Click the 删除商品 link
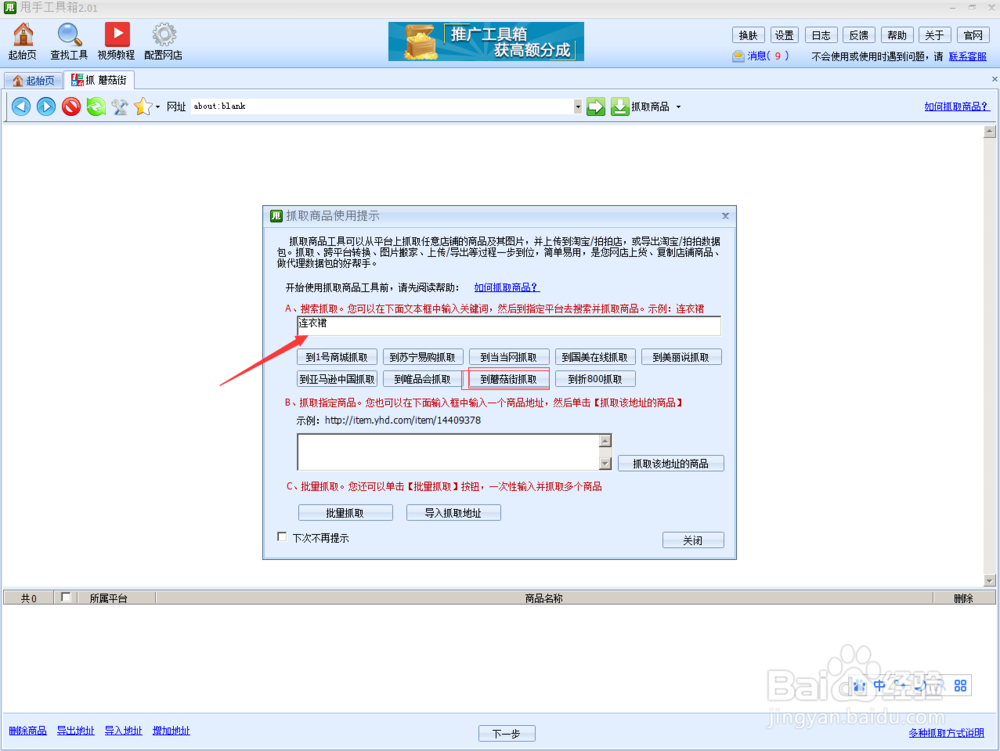The width and height of the screenshot is (1000, 751). pyautogui.click(x=27, y=731)
